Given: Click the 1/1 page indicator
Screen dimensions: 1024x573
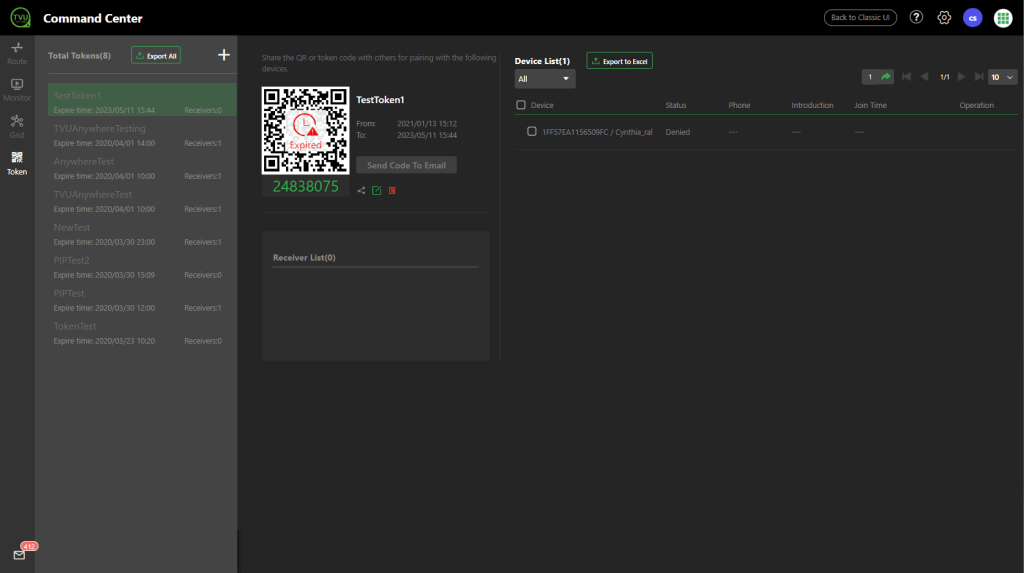Looking at the screenshot, I should coord(944,77).
